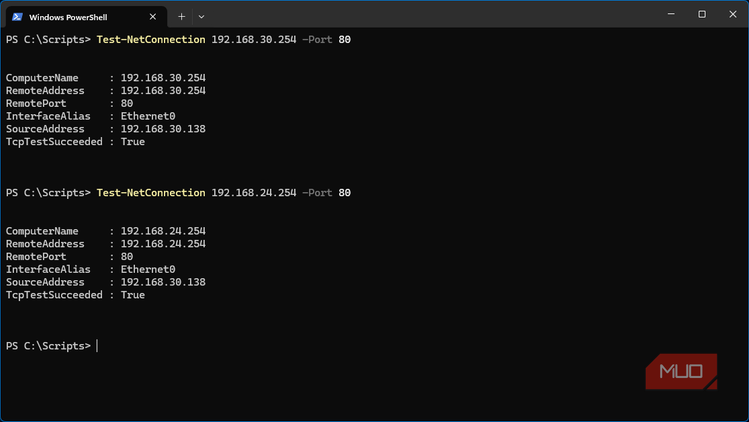The height and width of the screenshot is (422, 749).
Task: Click the first InterfaceAlias Ethernet0 value
Action: click(148, 116)
